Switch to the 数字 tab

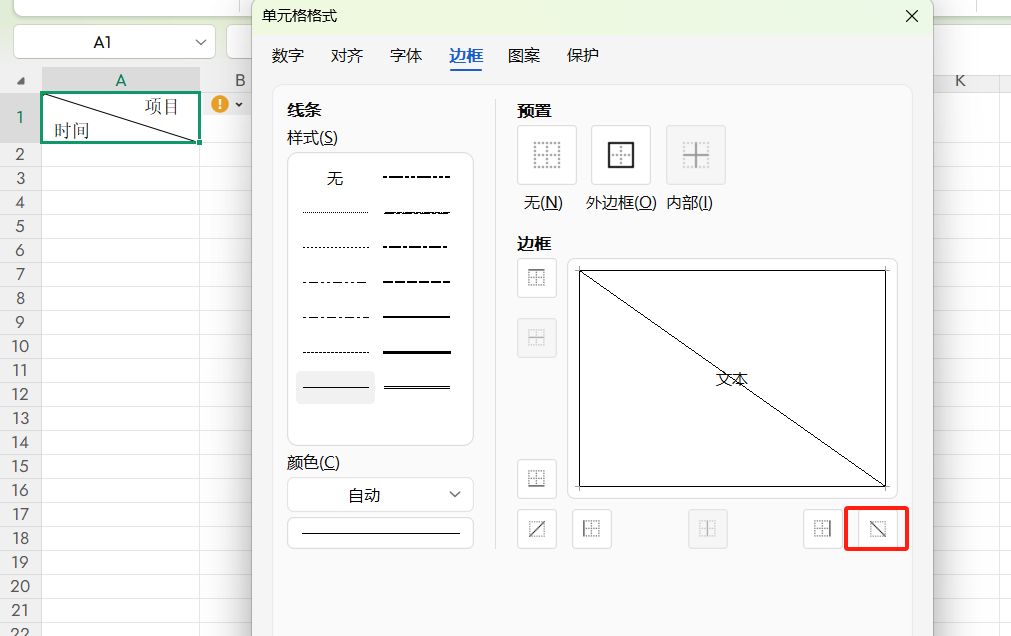pos(288,56)
